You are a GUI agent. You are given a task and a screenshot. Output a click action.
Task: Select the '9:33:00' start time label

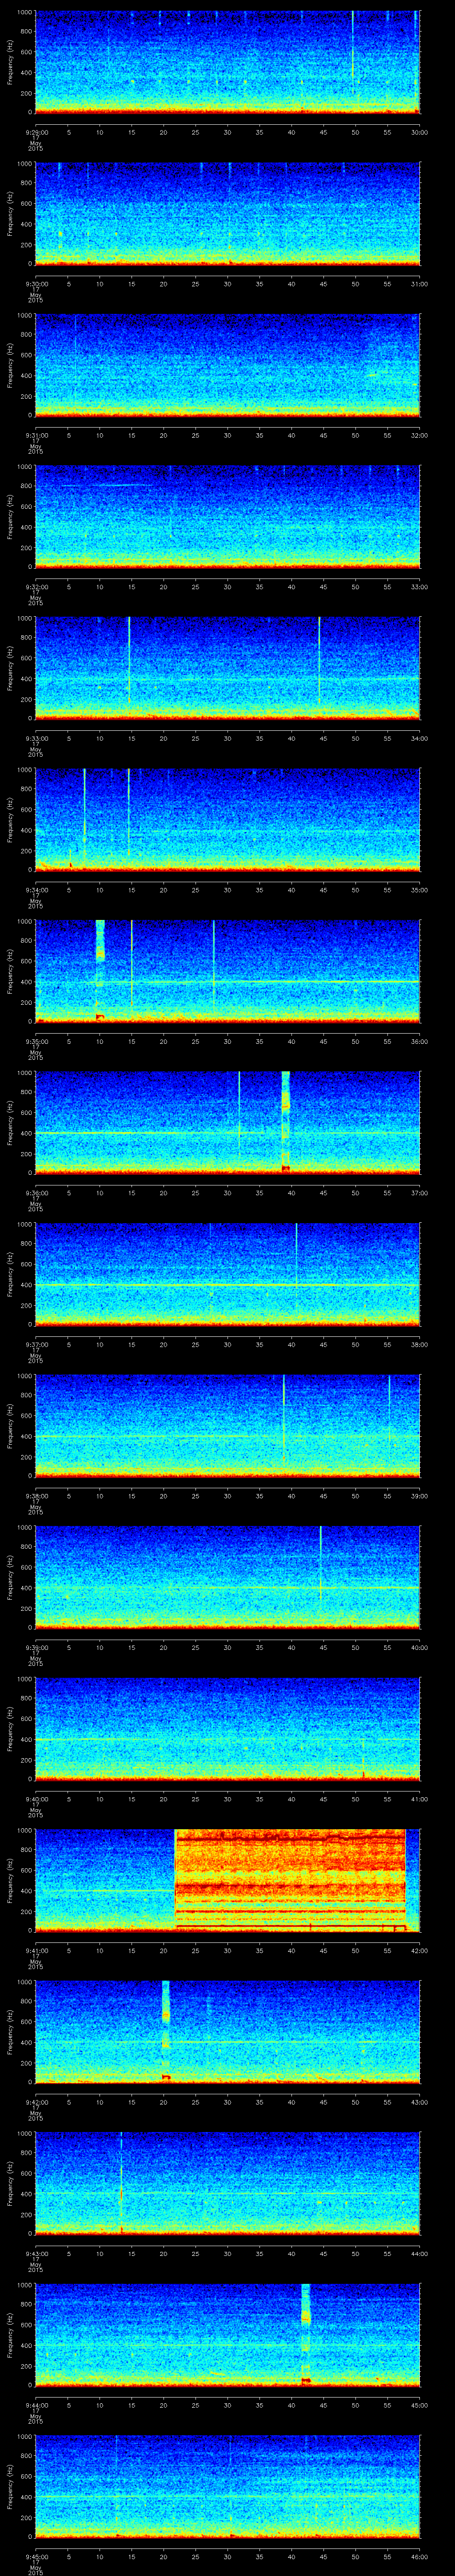36,738
